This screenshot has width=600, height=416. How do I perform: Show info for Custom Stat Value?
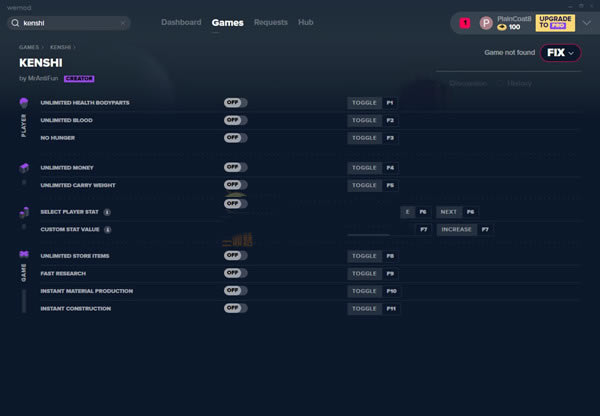point(108,230)
